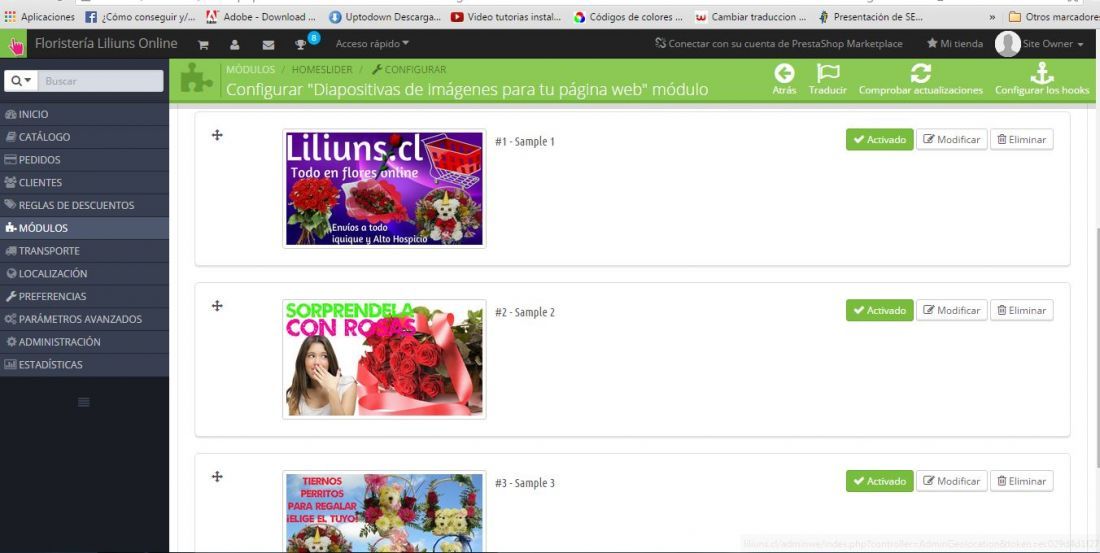The height and width of the screenshot is (553, 1100).
Task: Open search filter dropdown arrow
Action: point(21,81)
